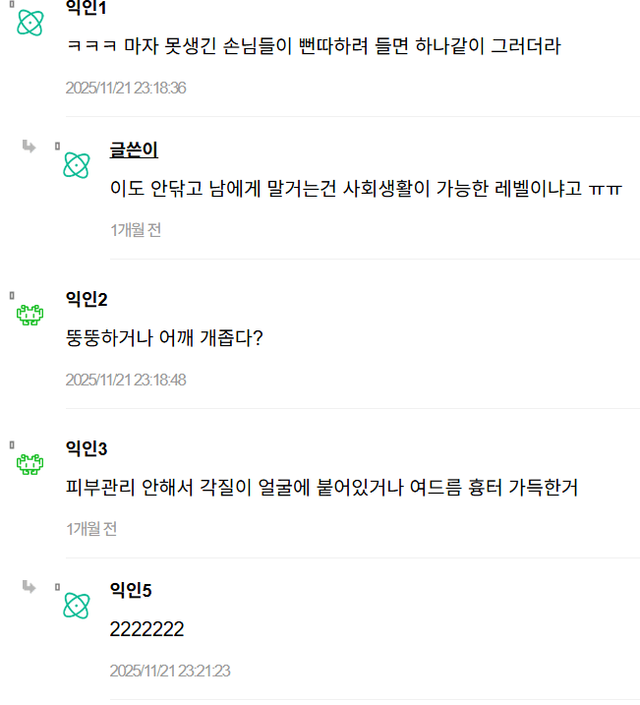Click the reply arrow beside 글쓴이's comment
Image resolution: width=640 pixels, height=705 pixels.
point(29,147)
